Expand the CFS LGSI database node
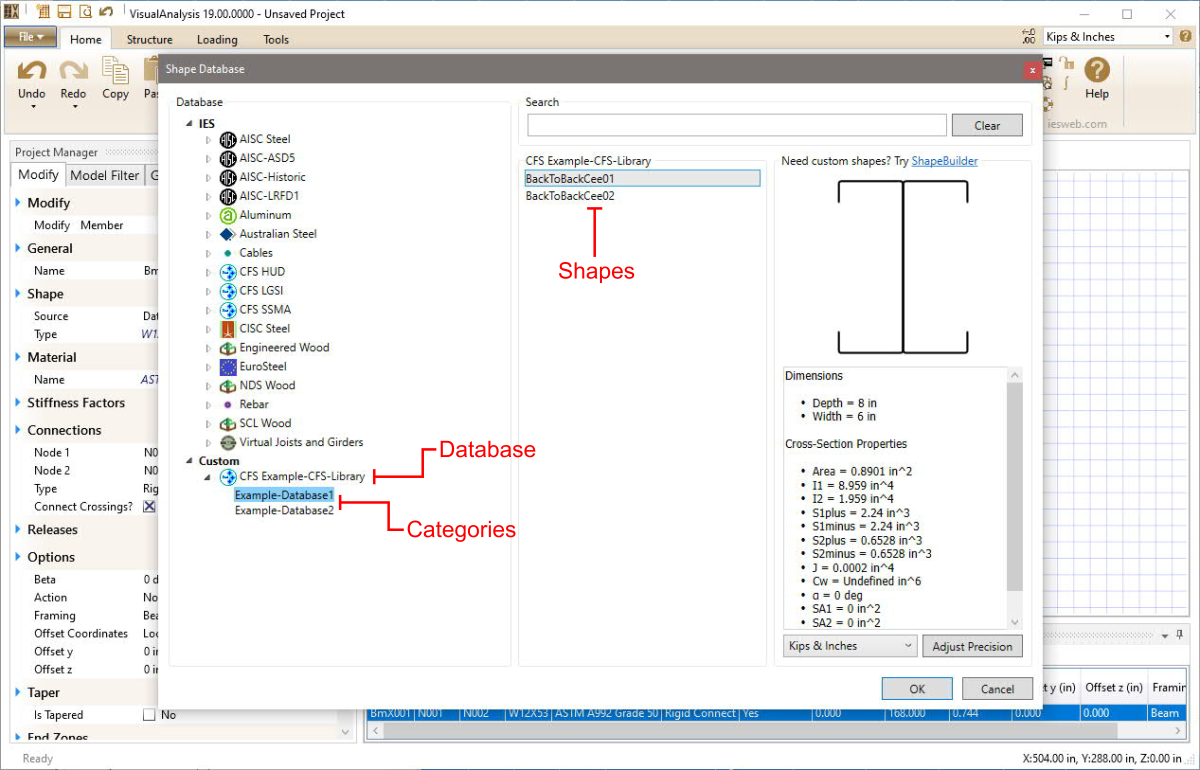This screenshot has width=1200, height=770. 209,291
